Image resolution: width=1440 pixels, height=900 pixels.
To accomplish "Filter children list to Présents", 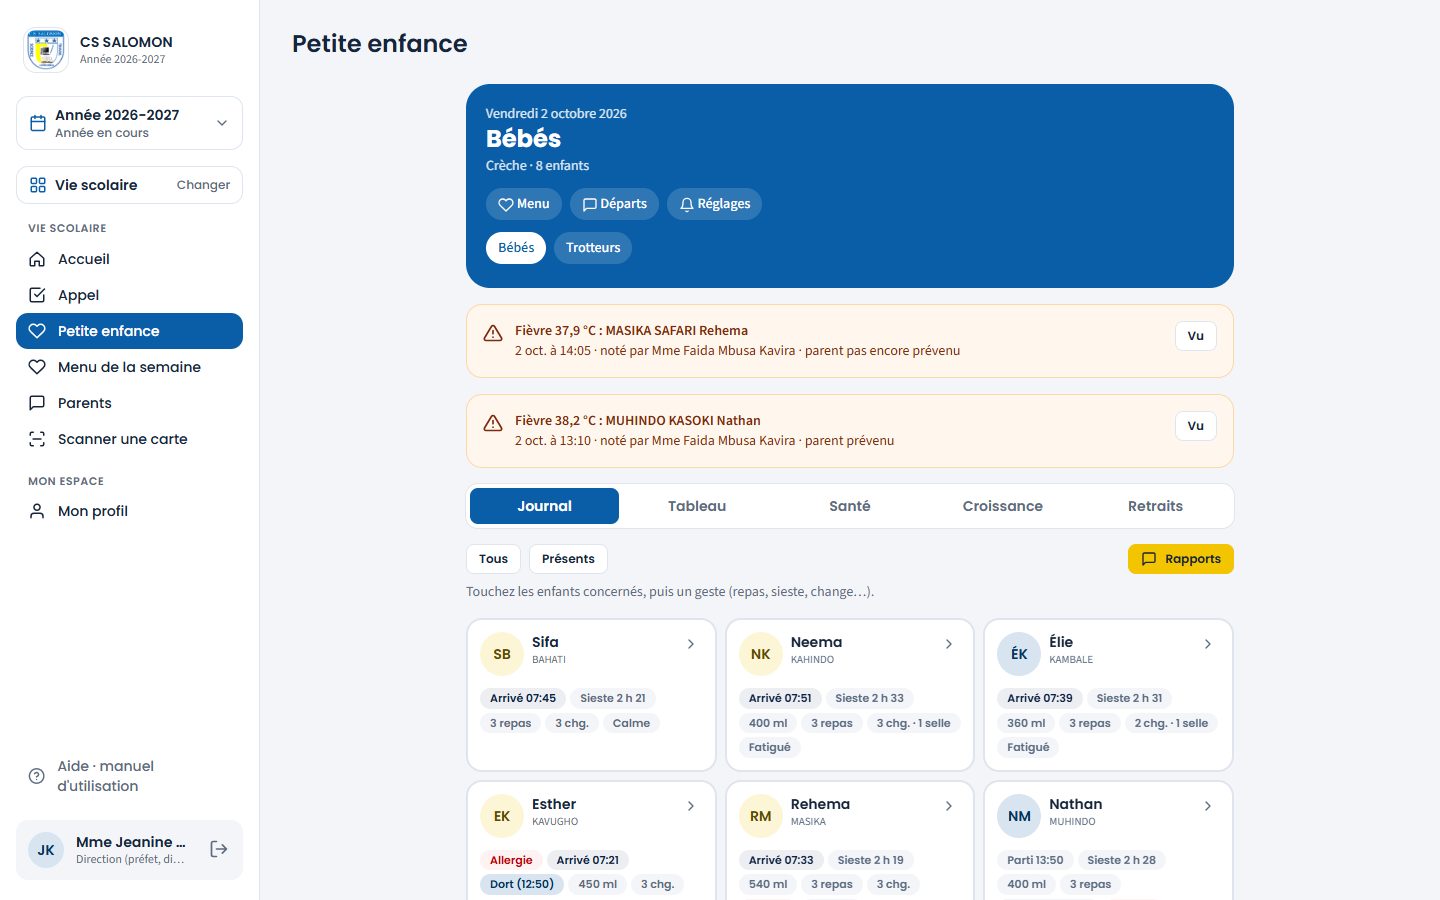I will [x=568, y=559].
